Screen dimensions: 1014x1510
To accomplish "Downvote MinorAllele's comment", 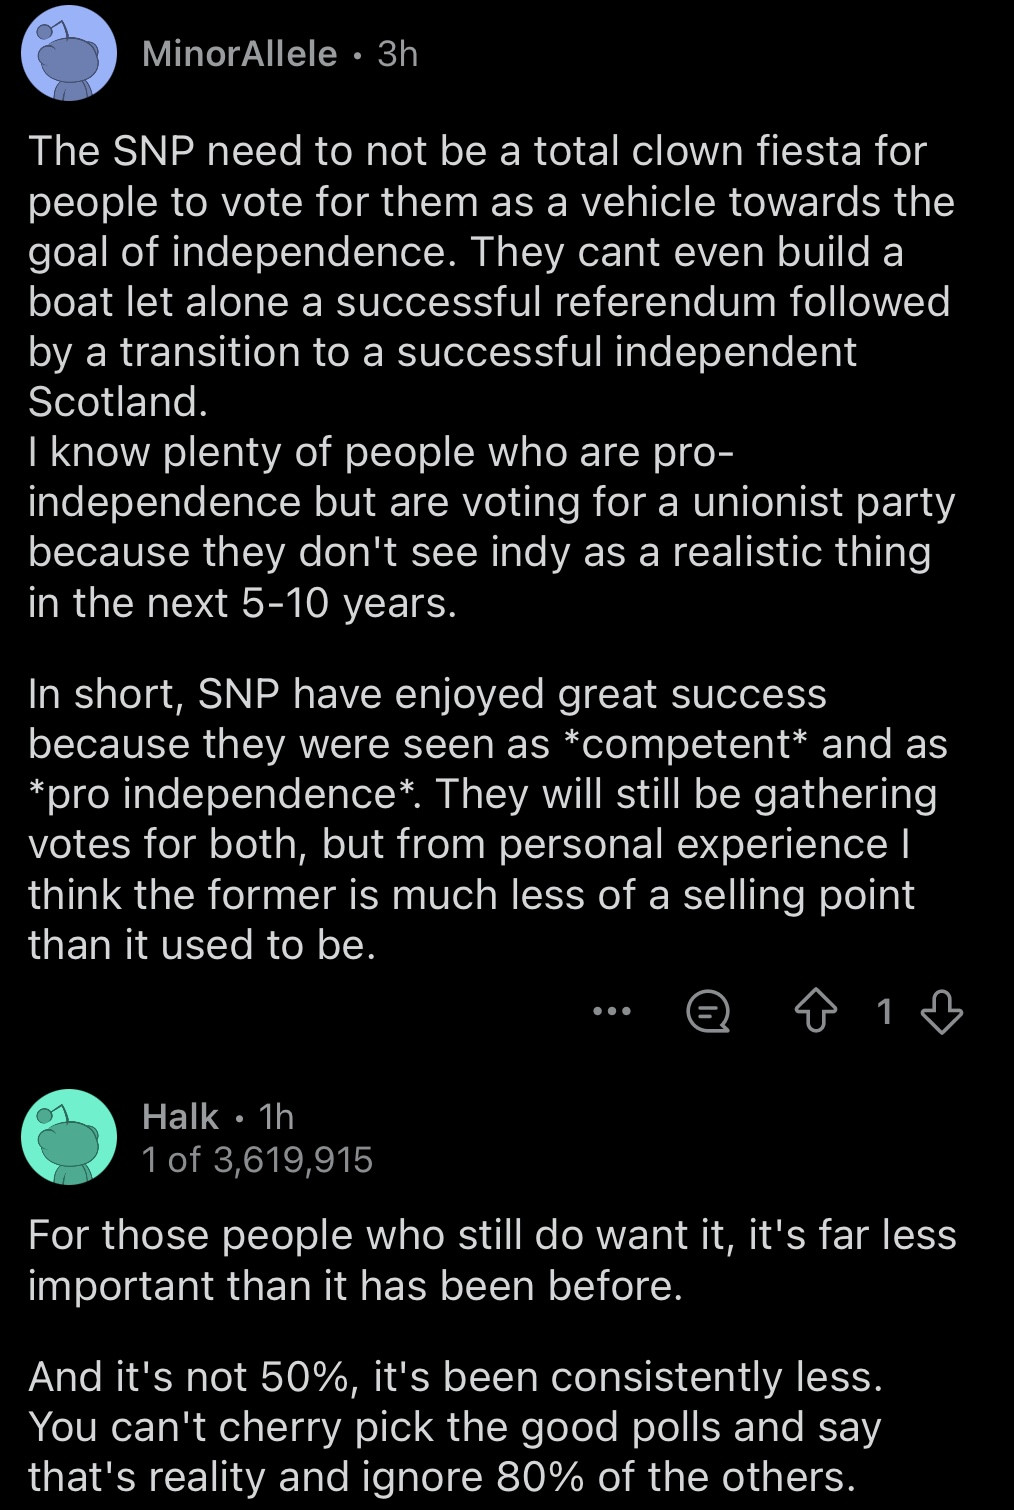I will pyautogui.click(x=941, y=1012).
